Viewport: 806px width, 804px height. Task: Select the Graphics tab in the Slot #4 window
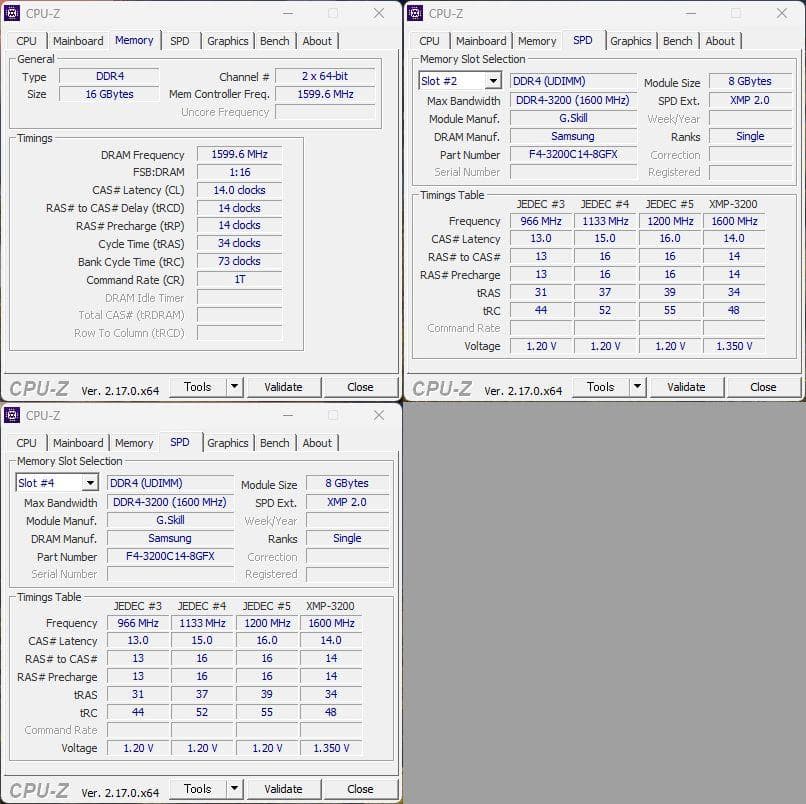[227, 443]
